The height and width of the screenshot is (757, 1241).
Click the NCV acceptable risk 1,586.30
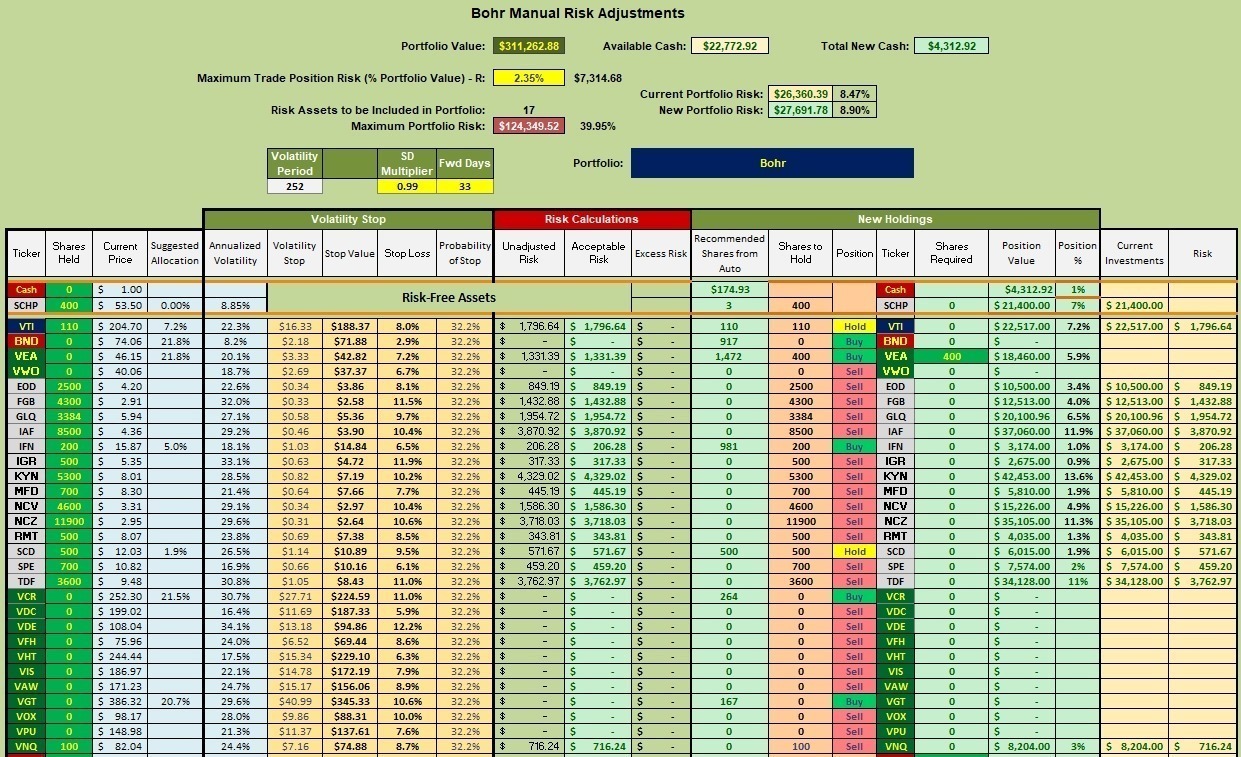[x=598, y=506]
